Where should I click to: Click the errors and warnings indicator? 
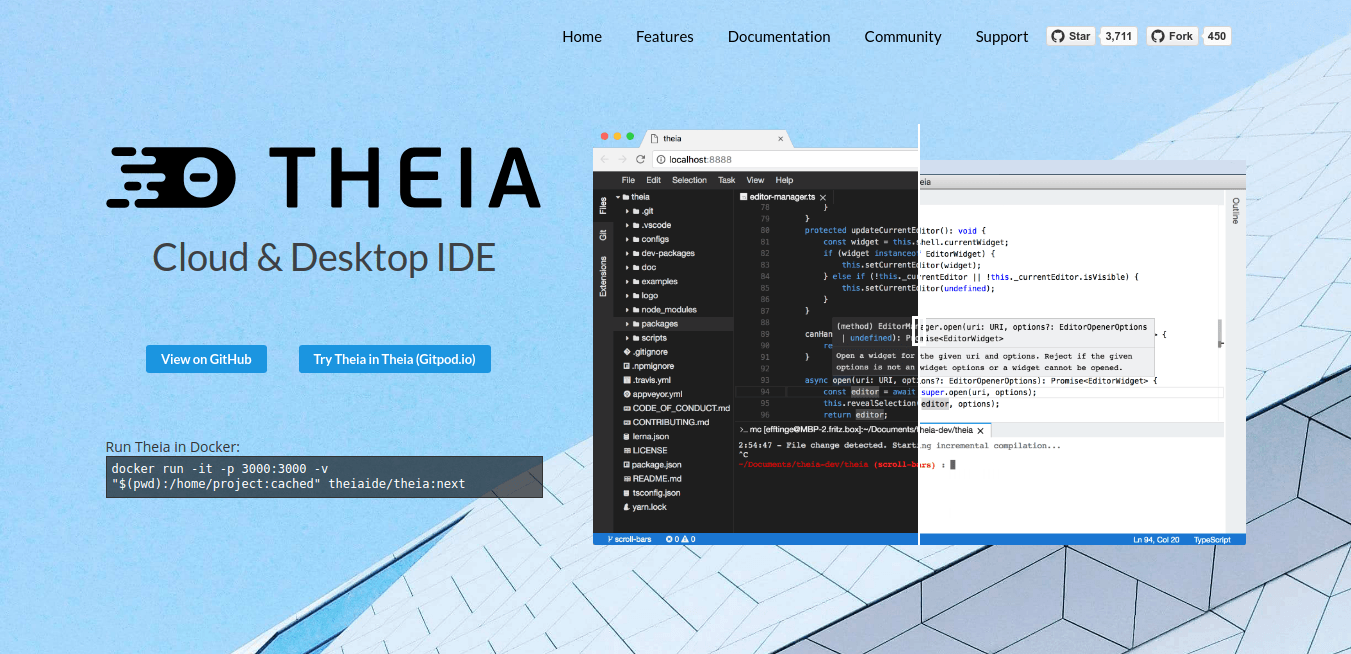(682, 538)
